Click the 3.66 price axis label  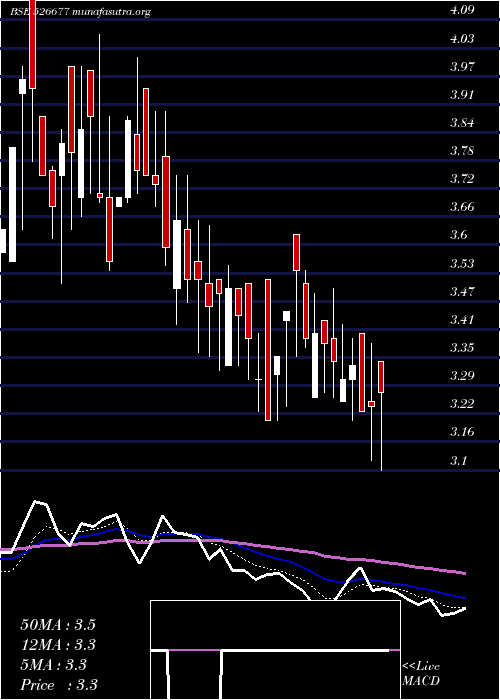(x=462, y=207)
